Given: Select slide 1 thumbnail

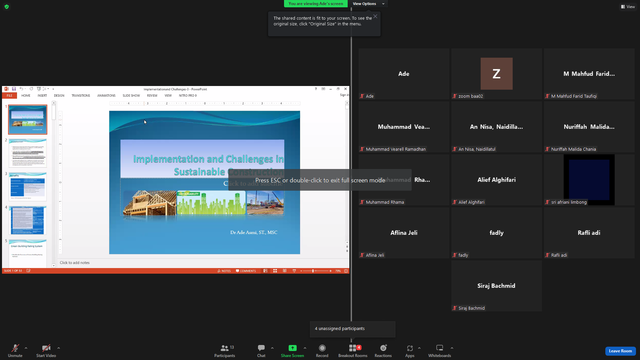Looking at the screenshot, I should click(28, 120).
